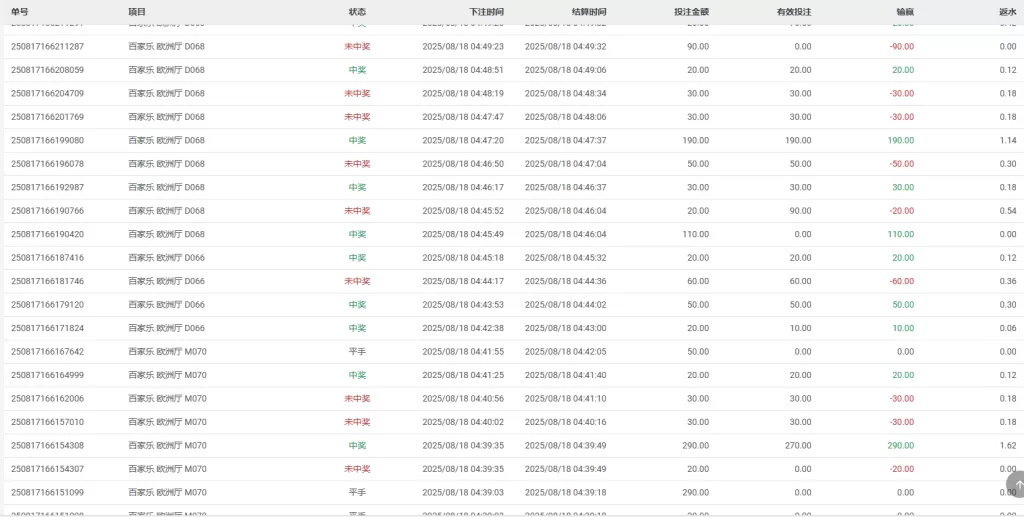Click rebate value 0.36
This screenshot has width=1024, height=517.
click(x=1008, y=281)
